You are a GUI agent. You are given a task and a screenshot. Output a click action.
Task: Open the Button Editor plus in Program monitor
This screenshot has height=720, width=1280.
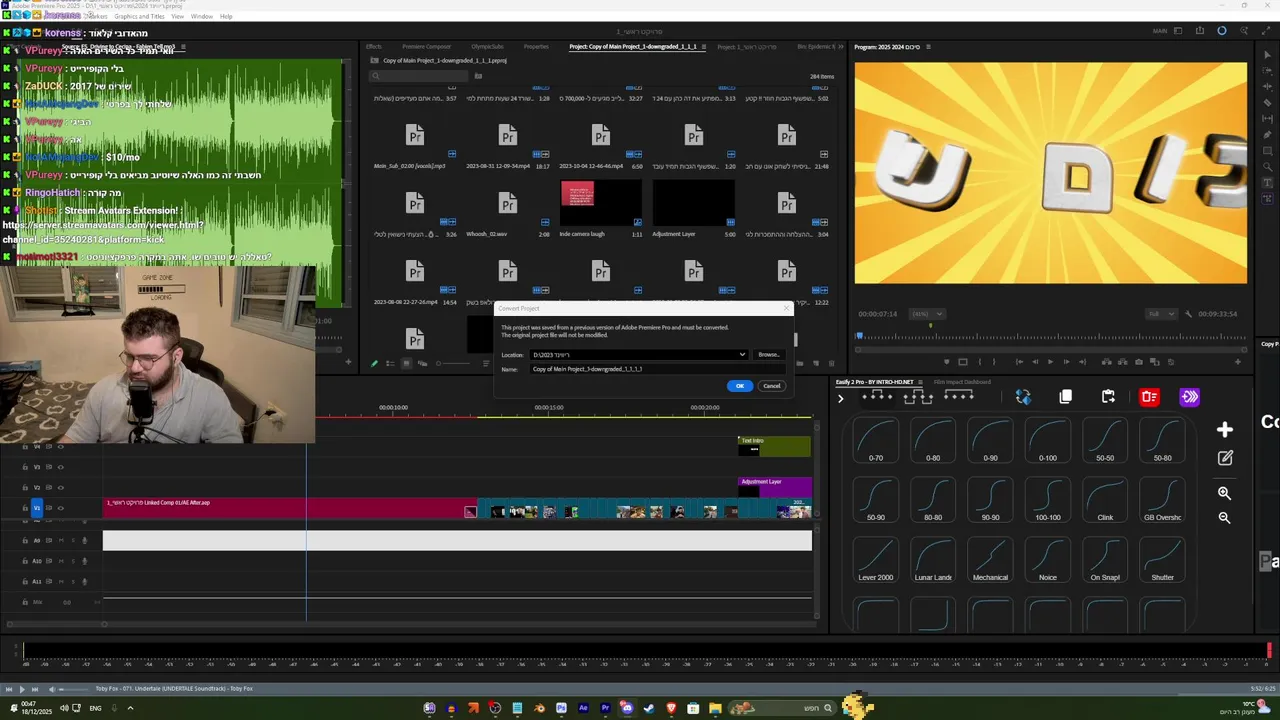click(x=1238, y=362)
